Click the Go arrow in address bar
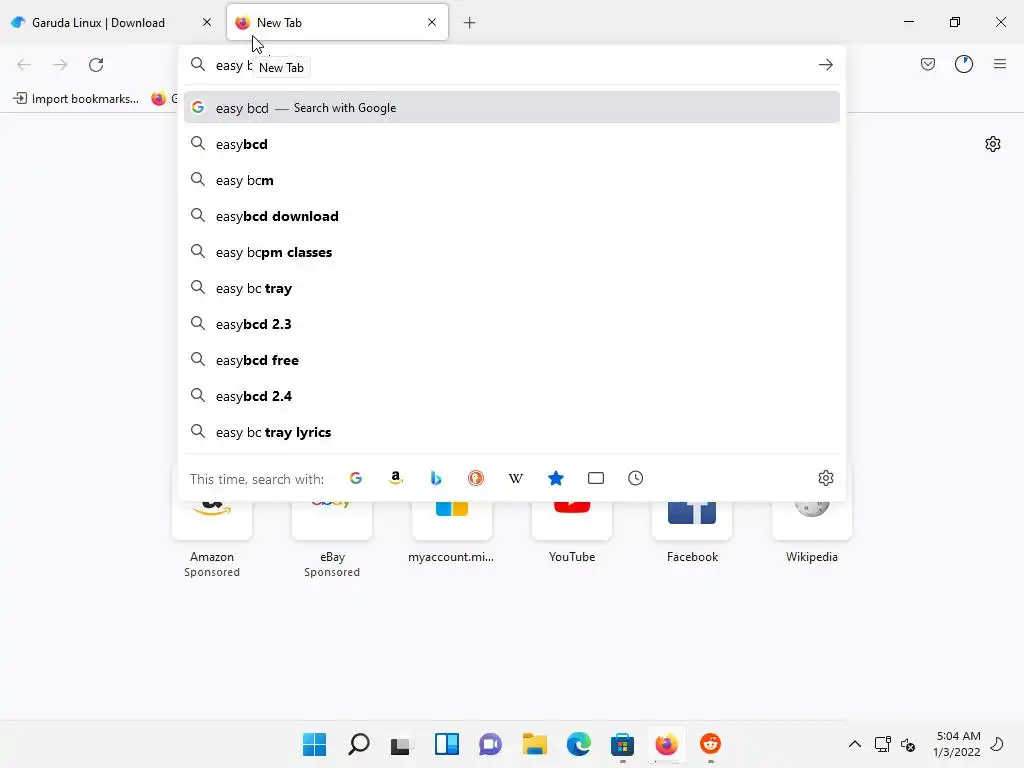The image size is (1024, 768). [825, 65]
